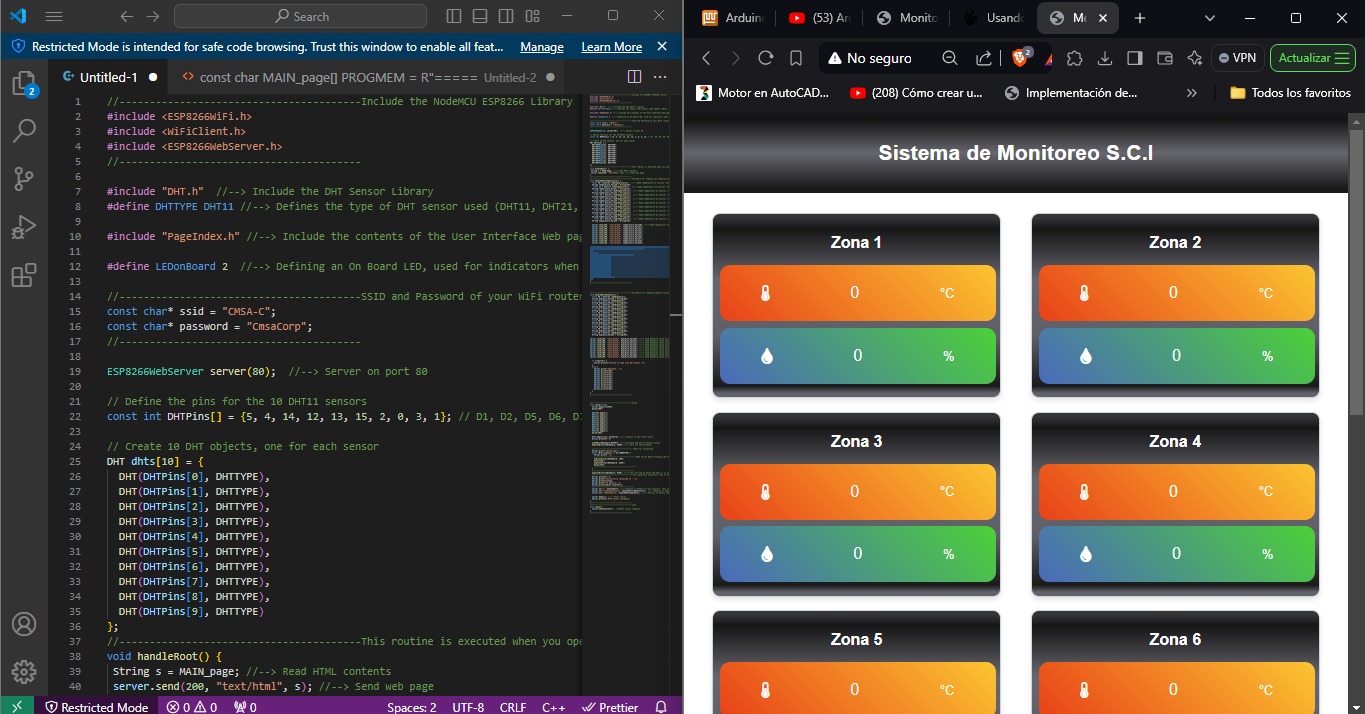The height and width of the screenshot is (714, 1365).
Task: Switch to the Untitled-1 editor tab
Action: [110, 76]
